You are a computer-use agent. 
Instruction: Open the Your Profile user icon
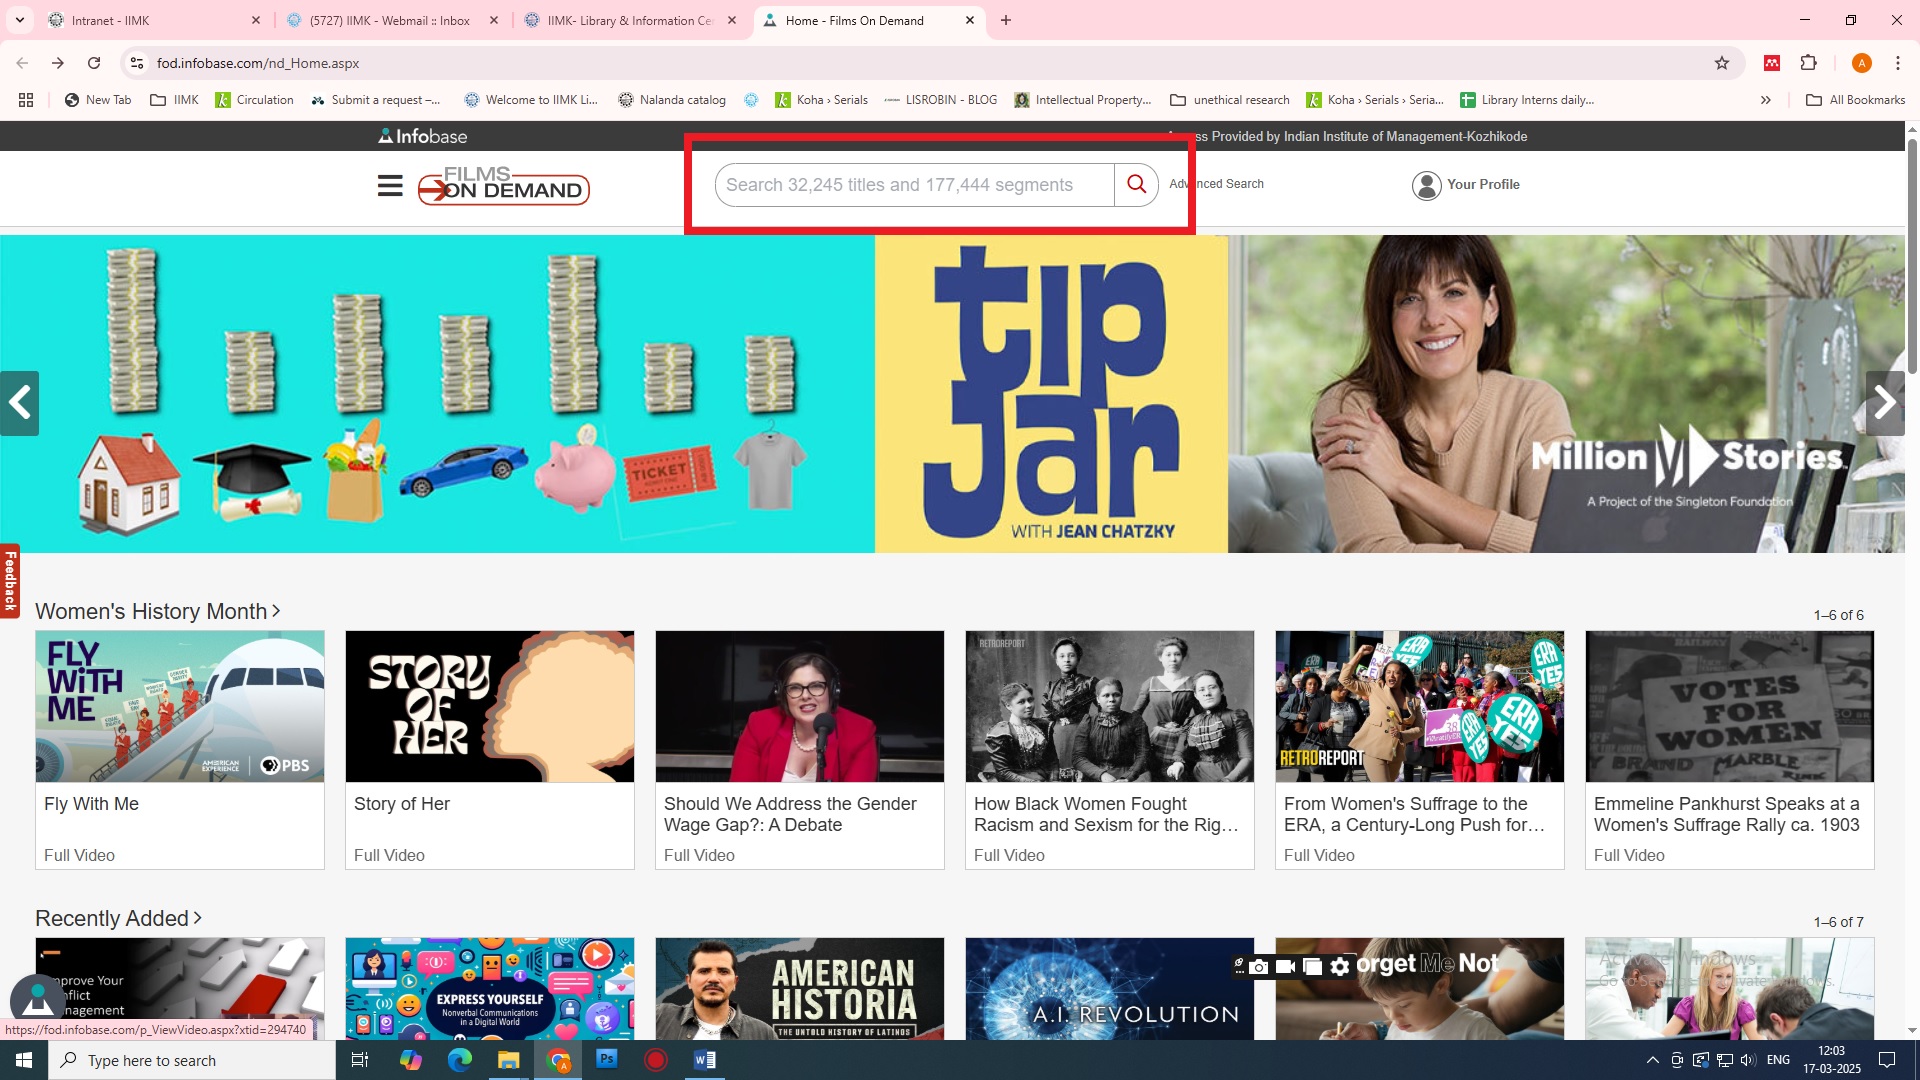click(x=1426, y=185)
